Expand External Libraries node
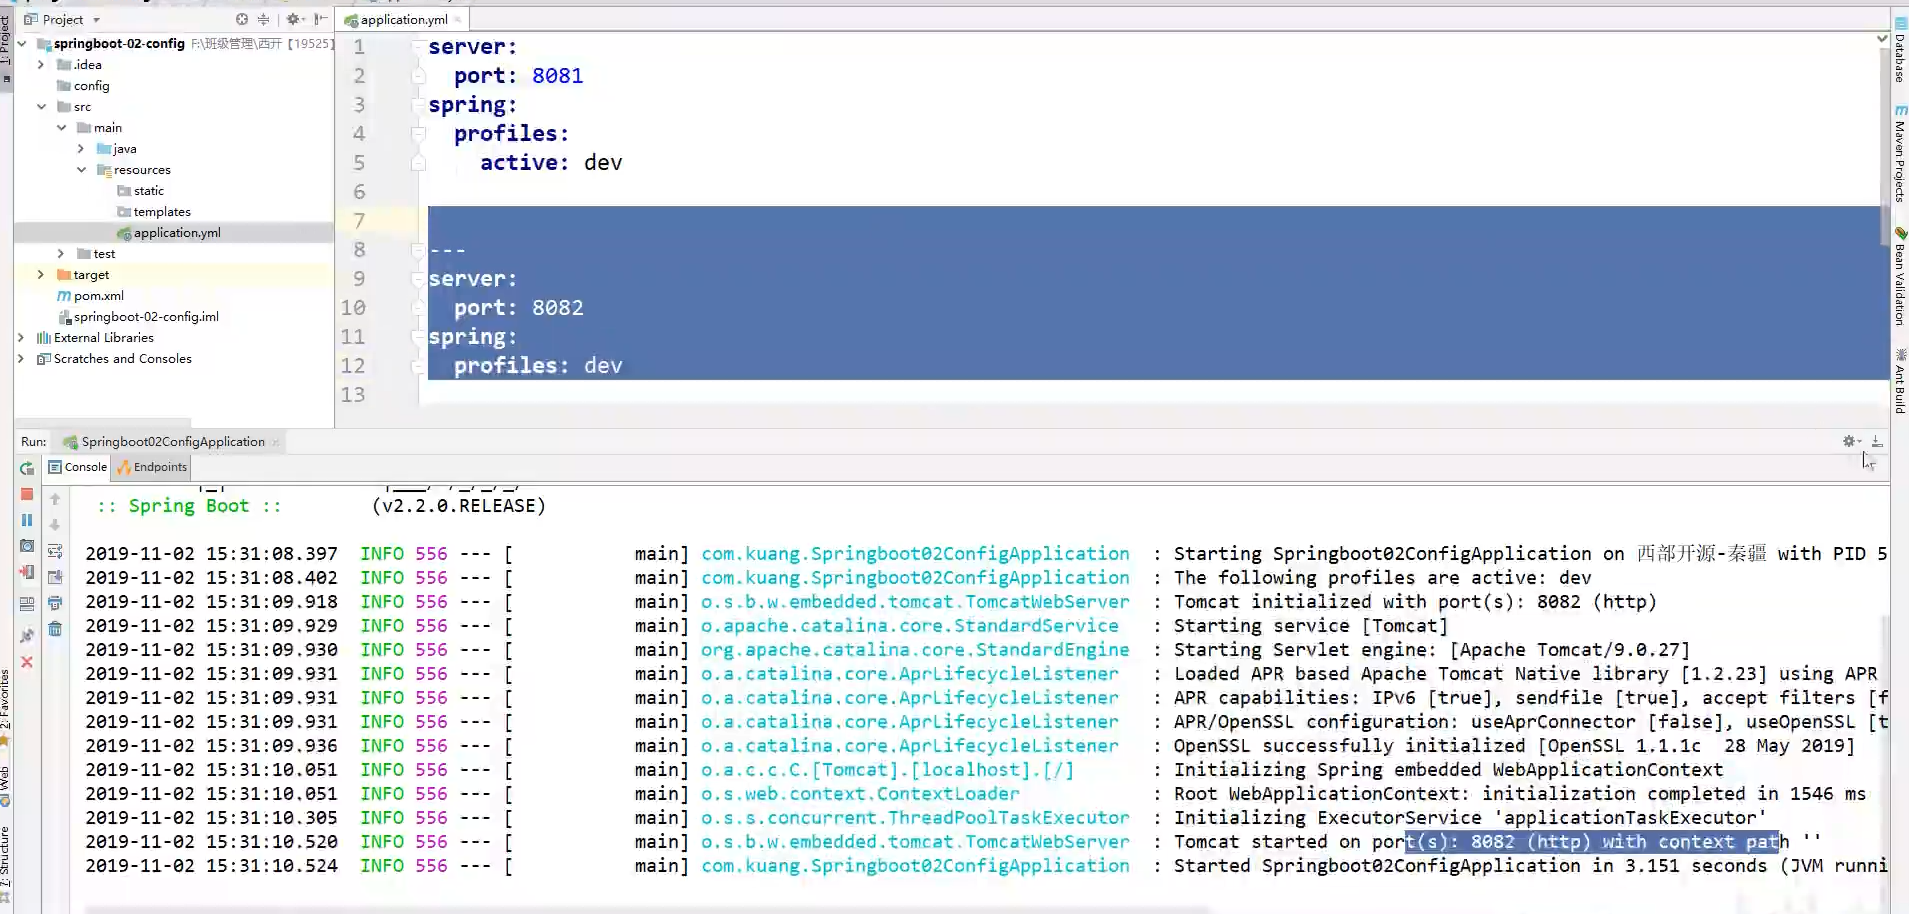Viewport: 1909px width, 914px height. [x=21, y=338]
